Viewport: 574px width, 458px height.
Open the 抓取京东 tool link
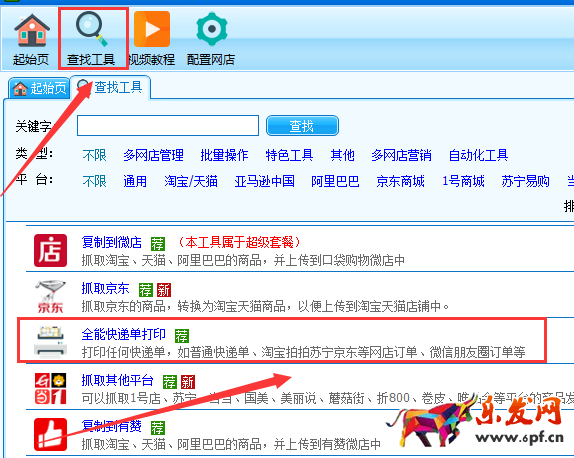[105, 288]
